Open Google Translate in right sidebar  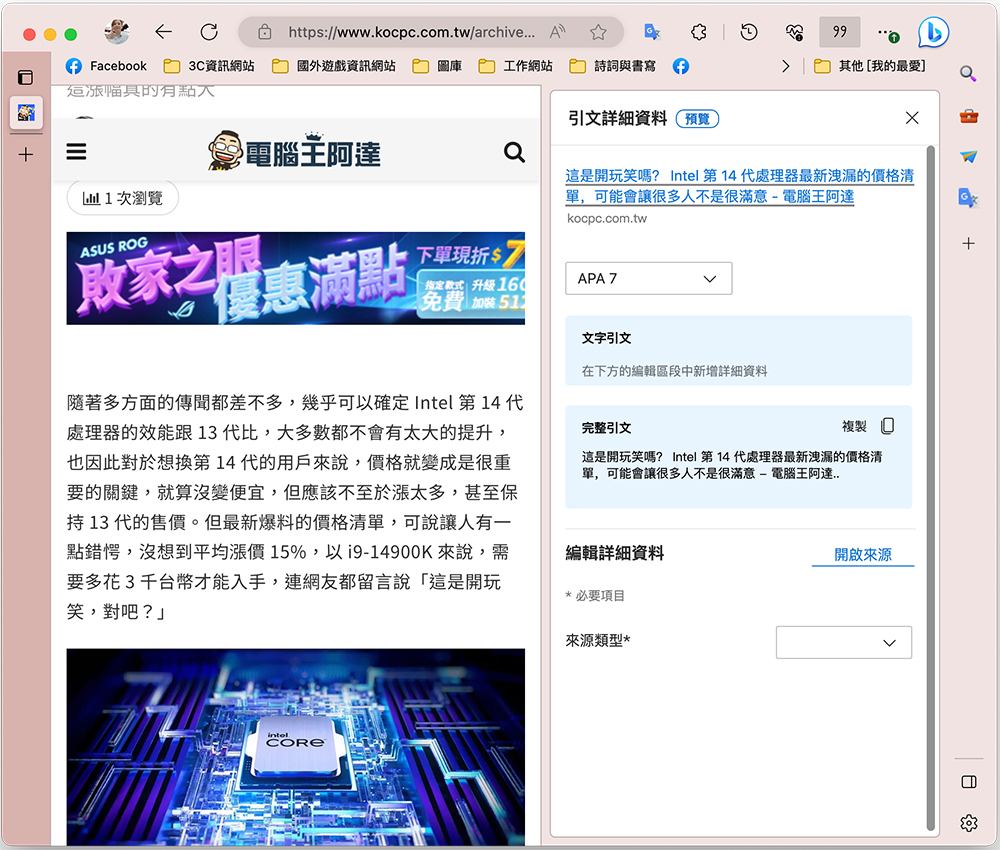click(968, 198)
